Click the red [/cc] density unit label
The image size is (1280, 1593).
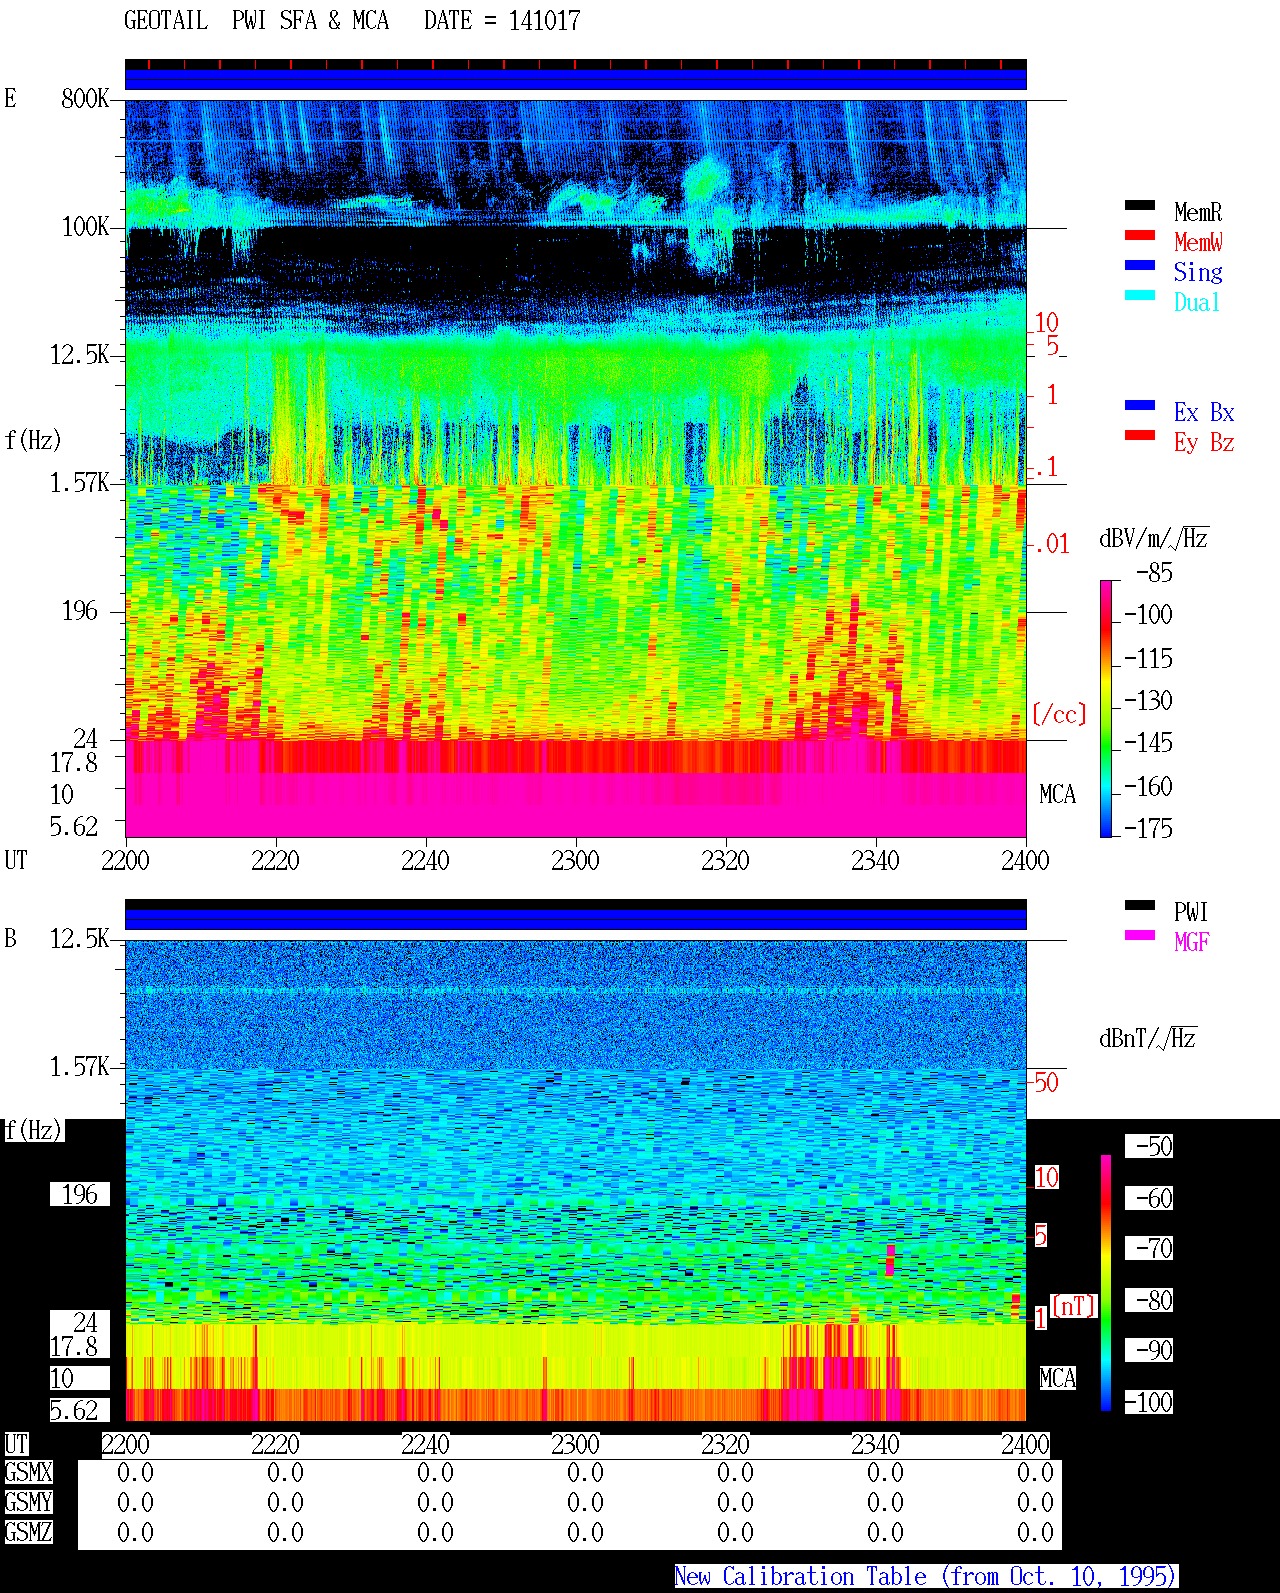[x=1059, y=714]
